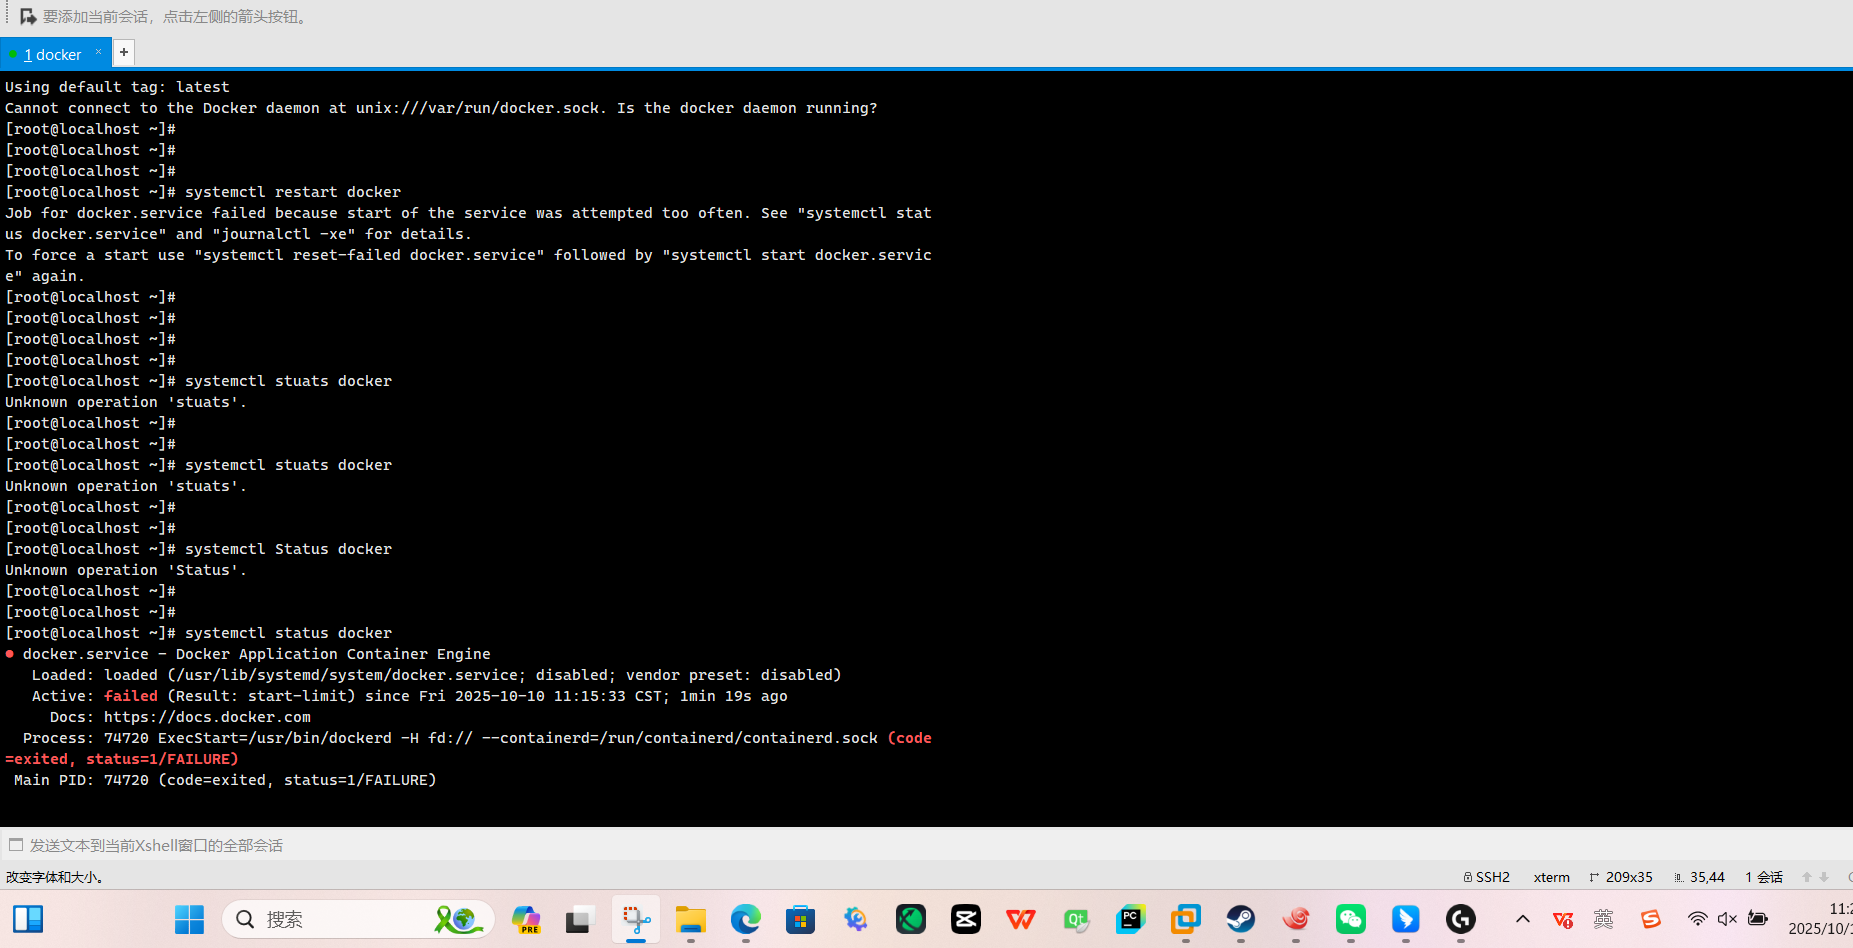1853x948 pixels.
Task: Open the blue bird app in taskbar
Action: [x=1406, y=919]
